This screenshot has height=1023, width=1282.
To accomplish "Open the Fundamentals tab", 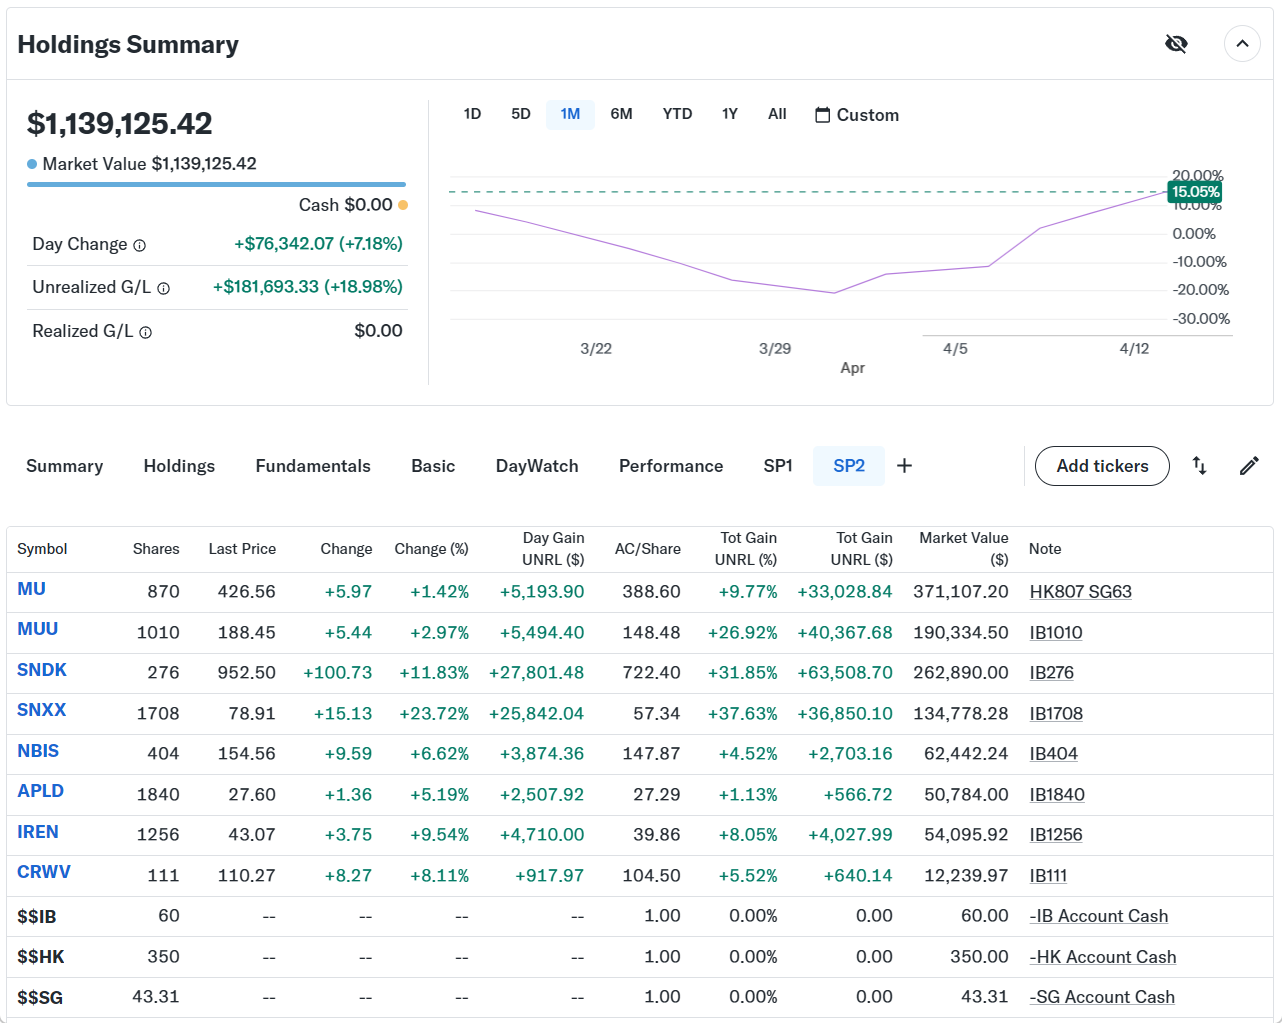I will coord(313,466).
